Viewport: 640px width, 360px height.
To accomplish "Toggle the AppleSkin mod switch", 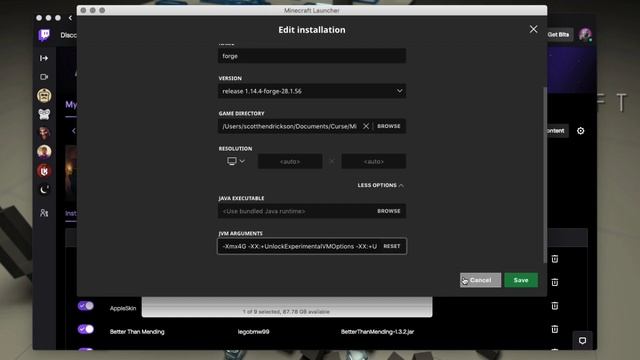I will coord(86,306).
